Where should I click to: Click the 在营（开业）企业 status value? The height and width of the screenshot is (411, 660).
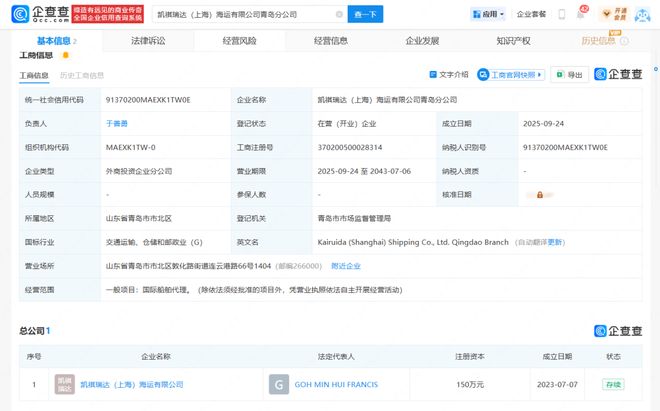click(x=347, y=124)
